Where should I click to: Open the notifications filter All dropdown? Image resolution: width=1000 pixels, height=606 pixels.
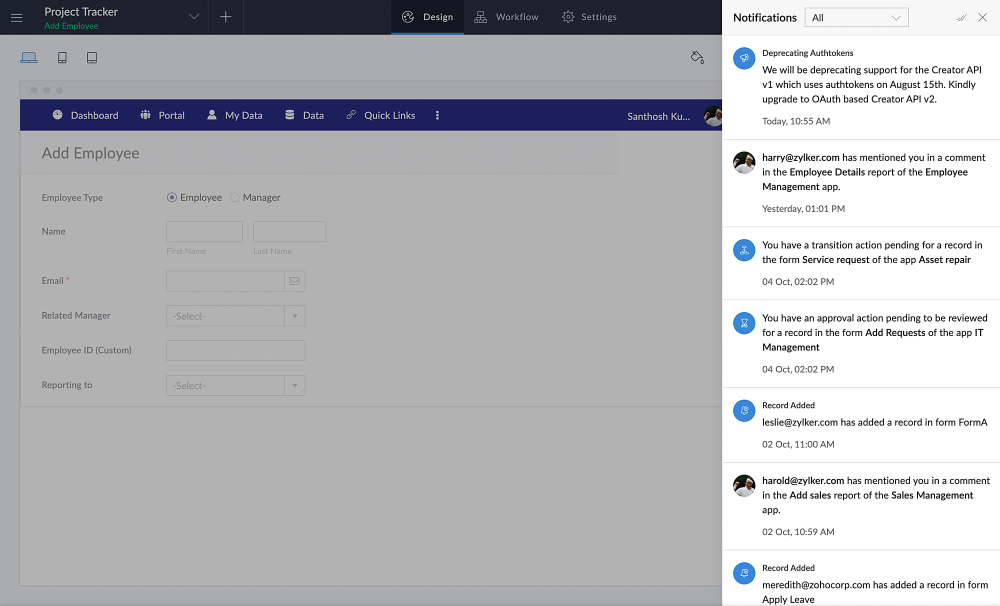tap(857, 18)
